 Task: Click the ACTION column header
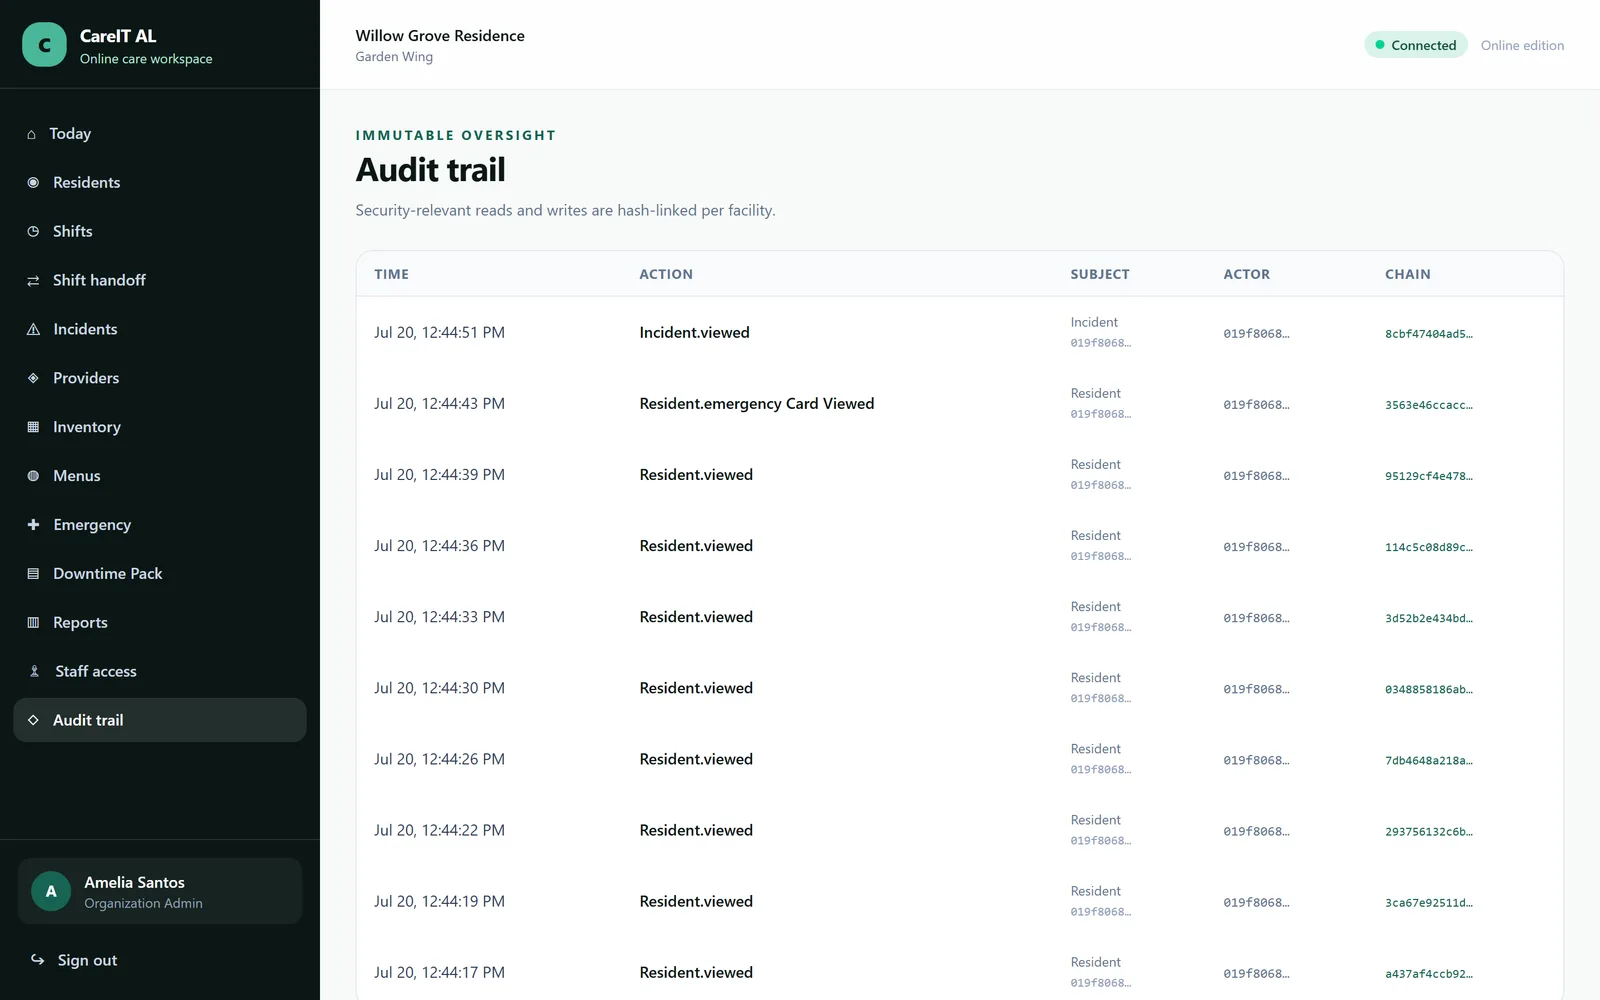click(666, 274)
